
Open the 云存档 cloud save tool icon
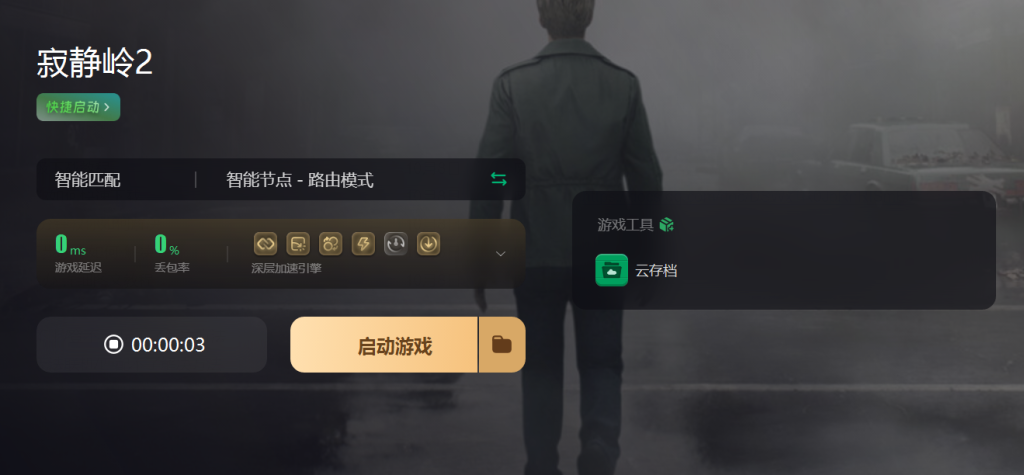pyautogui.click(x=611, y=270)
